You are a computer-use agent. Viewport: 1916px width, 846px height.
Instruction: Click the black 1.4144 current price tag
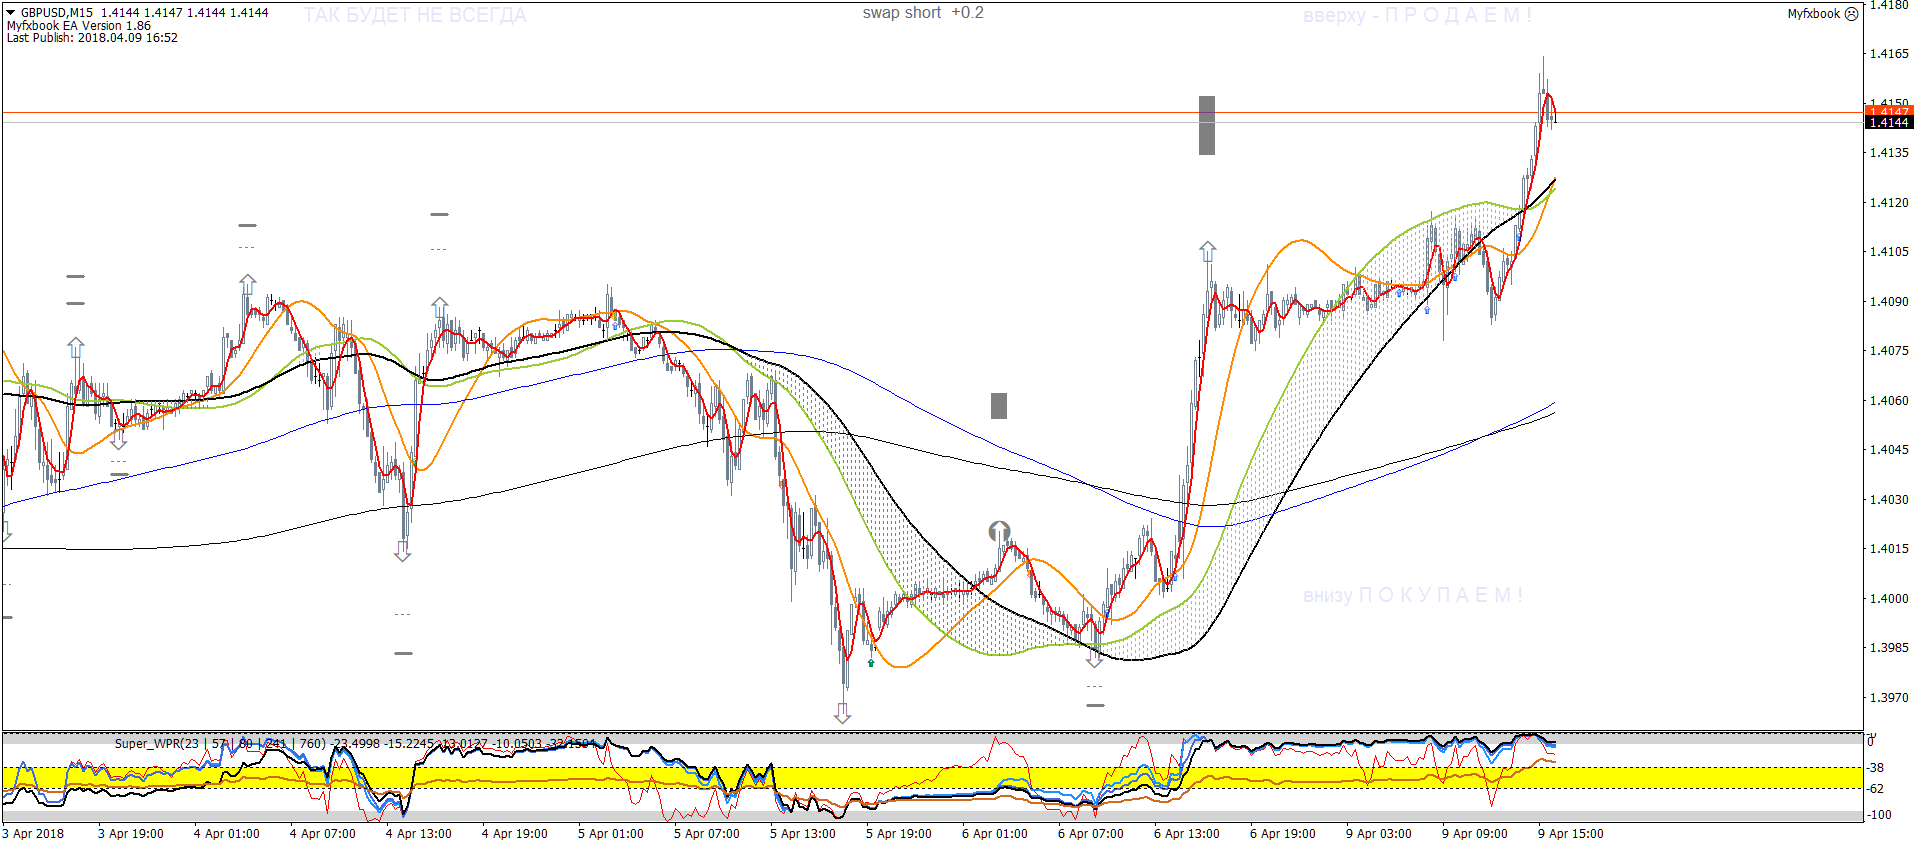tap(1889, 122)
